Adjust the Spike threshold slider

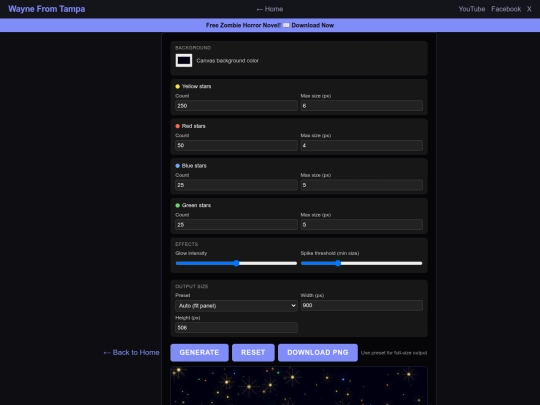click(x=362, y=263)
